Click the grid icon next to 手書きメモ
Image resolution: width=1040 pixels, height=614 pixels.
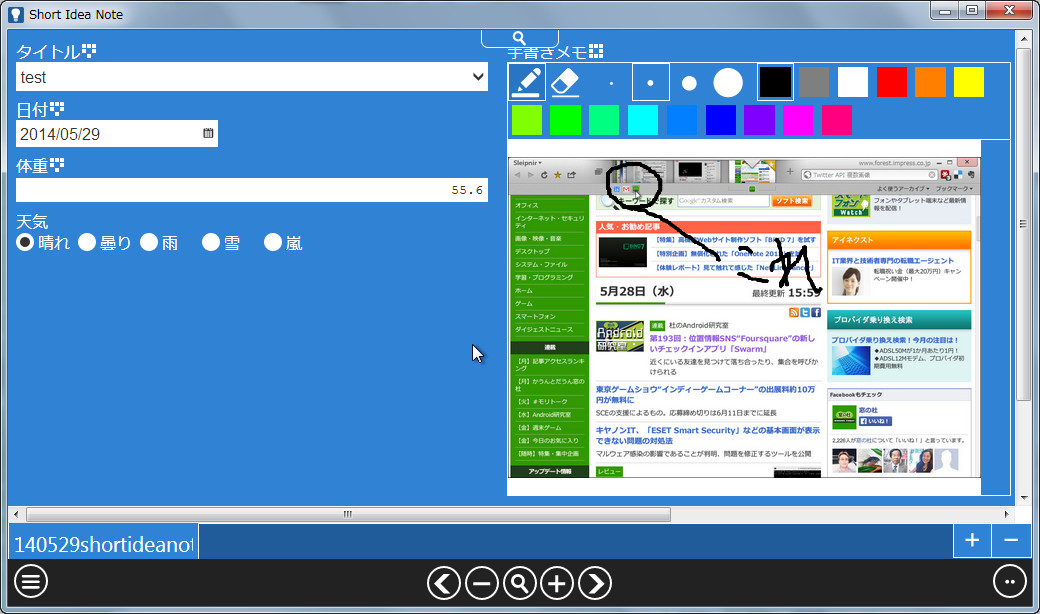point(596,50)
